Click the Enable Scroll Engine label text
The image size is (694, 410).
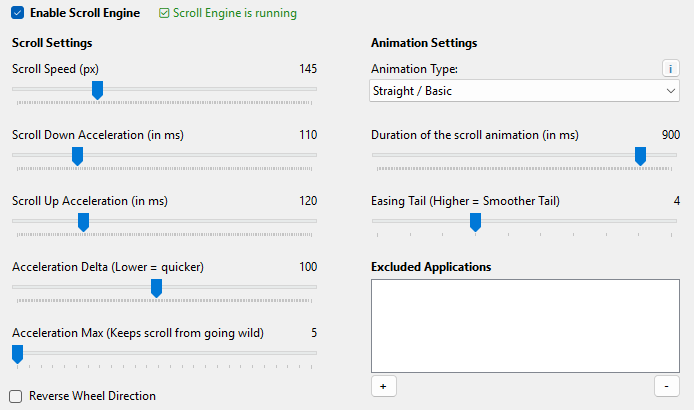point(84,14)
